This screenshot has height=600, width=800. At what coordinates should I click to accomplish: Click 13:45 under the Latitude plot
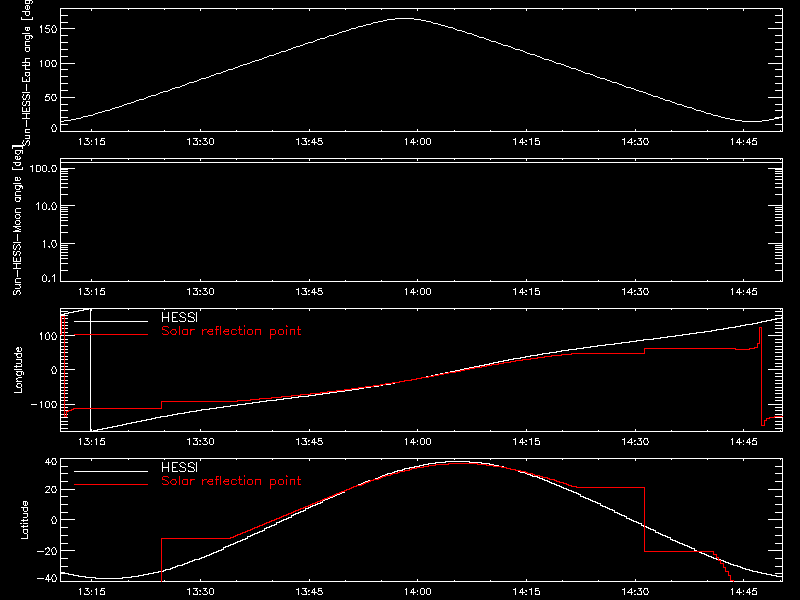tap(309, 592)
